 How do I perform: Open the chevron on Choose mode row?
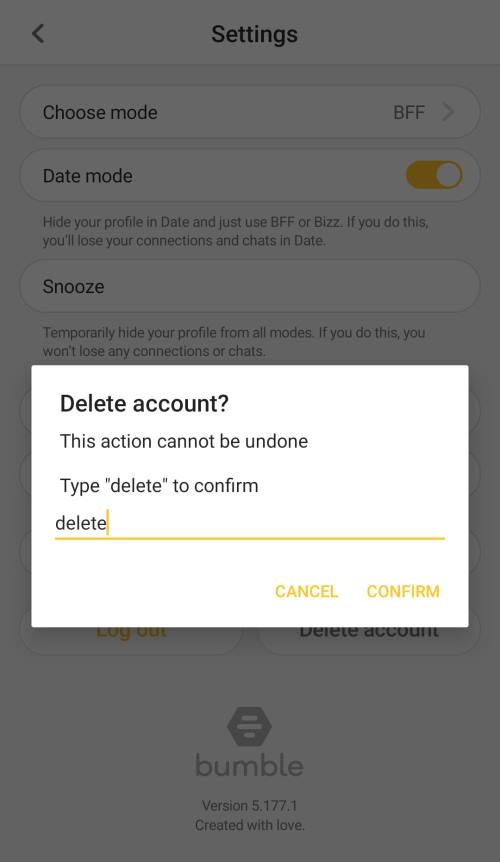pos(448,112)
